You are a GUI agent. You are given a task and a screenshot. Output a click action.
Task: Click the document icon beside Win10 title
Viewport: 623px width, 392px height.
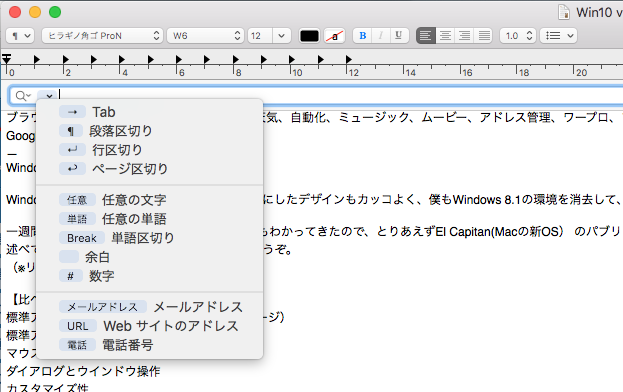pos(563,12)
